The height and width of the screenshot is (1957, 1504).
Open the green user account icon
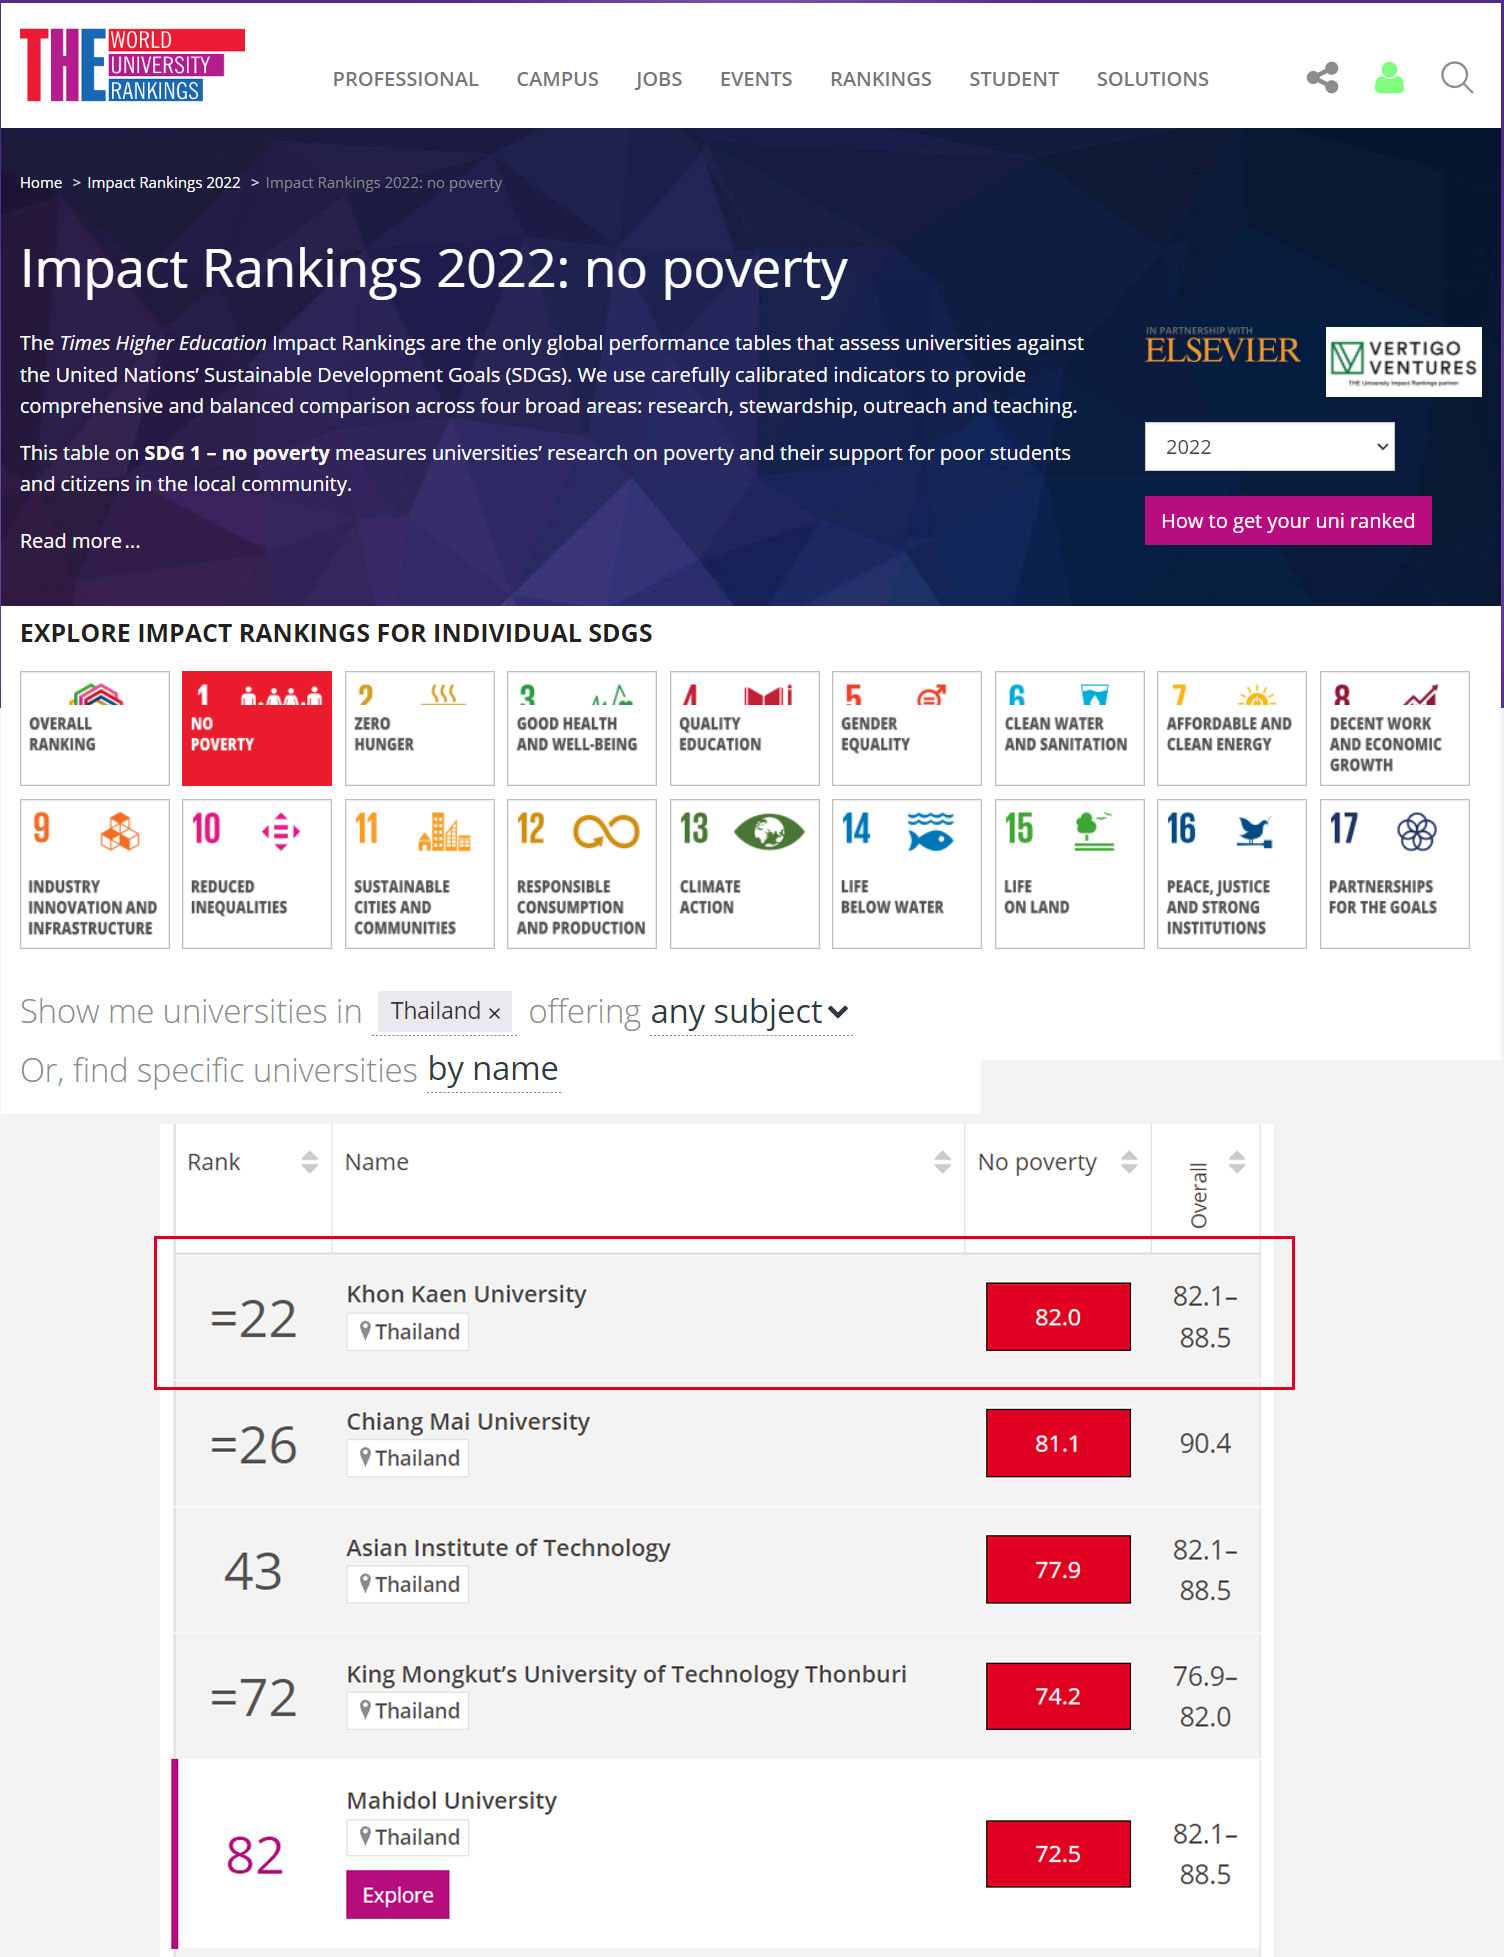click(x=1389, y=78)
